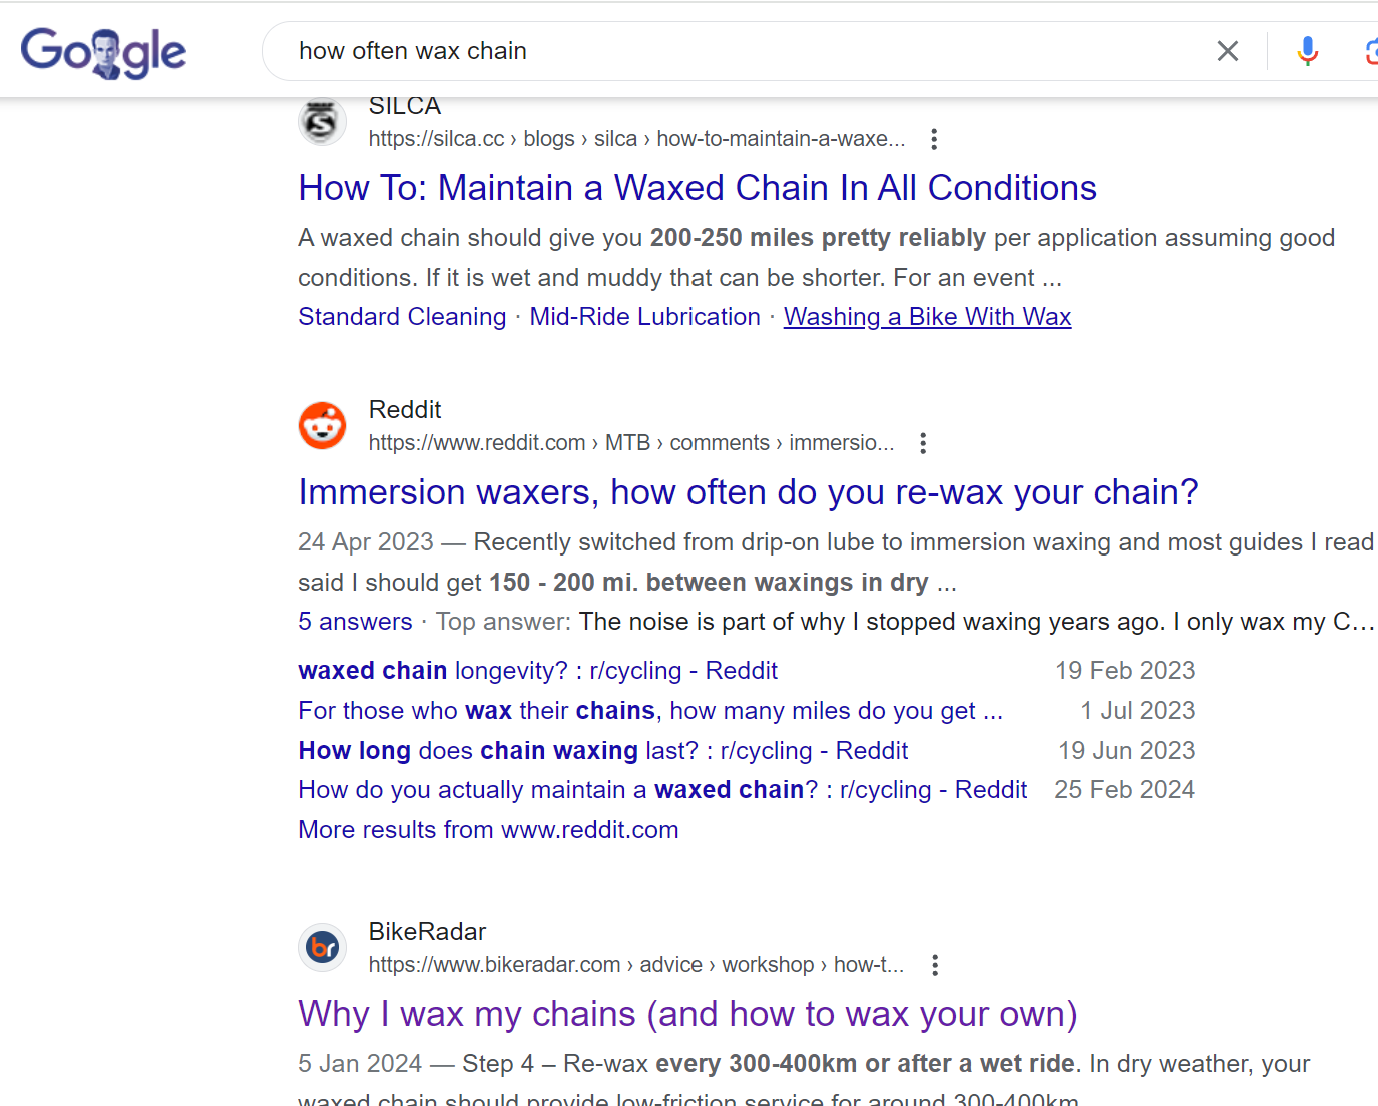1378x1106 pixels.
Task: Click the BikeRadar site favicon
Action: point(322,948)
